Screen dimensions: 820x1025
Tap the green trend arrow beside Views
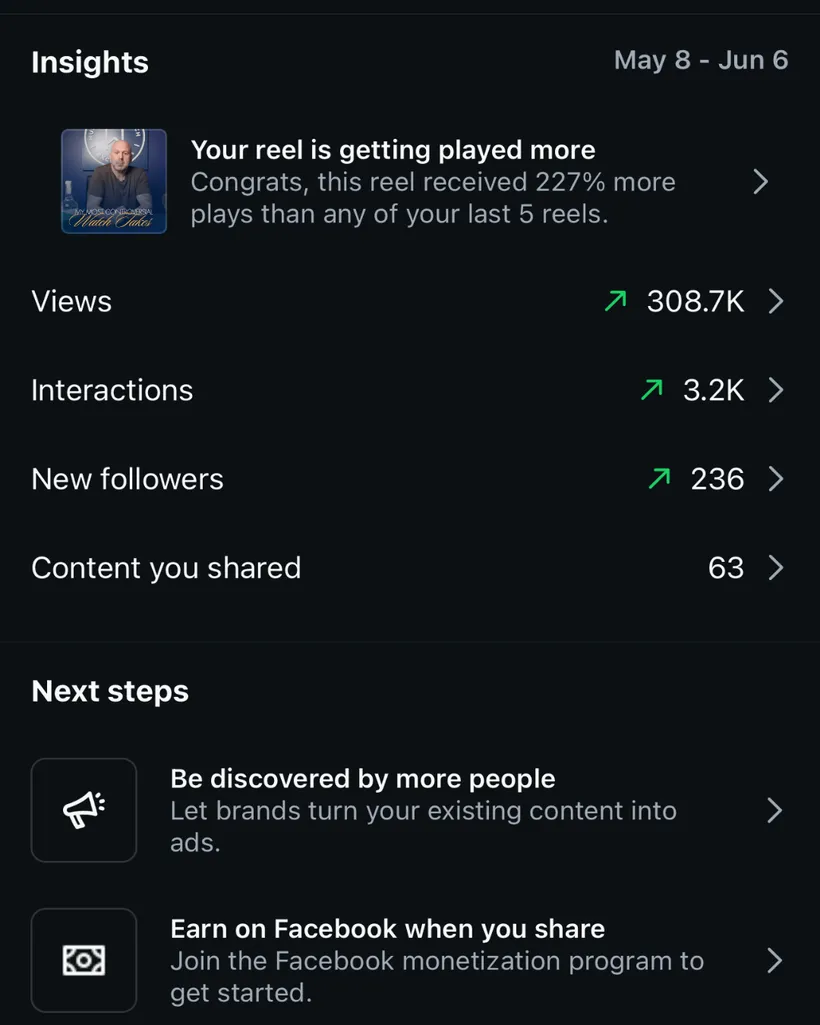point(615,301)
